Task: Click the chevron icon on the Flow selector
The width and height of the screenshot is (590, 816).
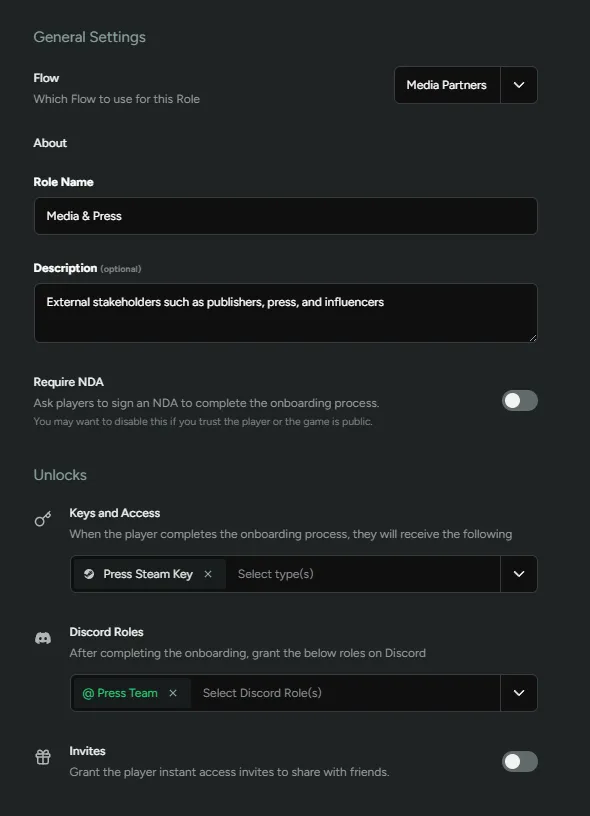Action: tap(519, 85)
